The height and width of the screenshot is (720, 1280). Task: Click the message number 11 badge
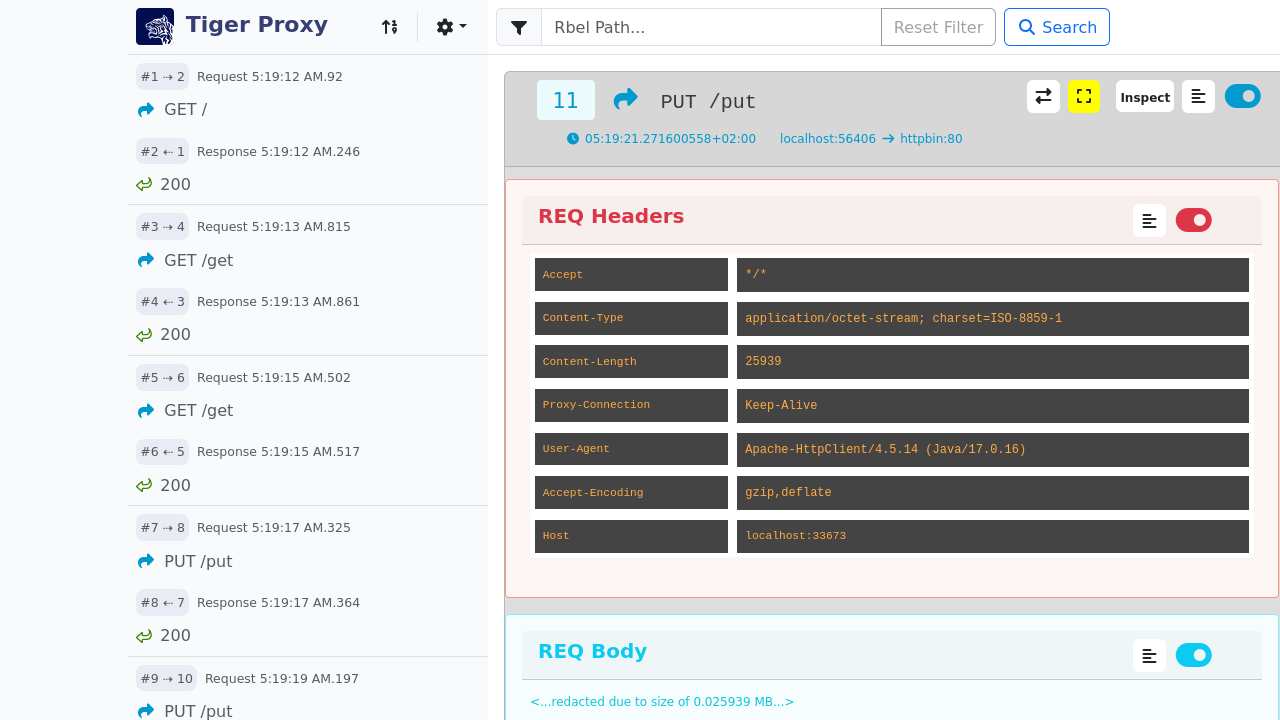pyautogui.click(x=566, y=100)
